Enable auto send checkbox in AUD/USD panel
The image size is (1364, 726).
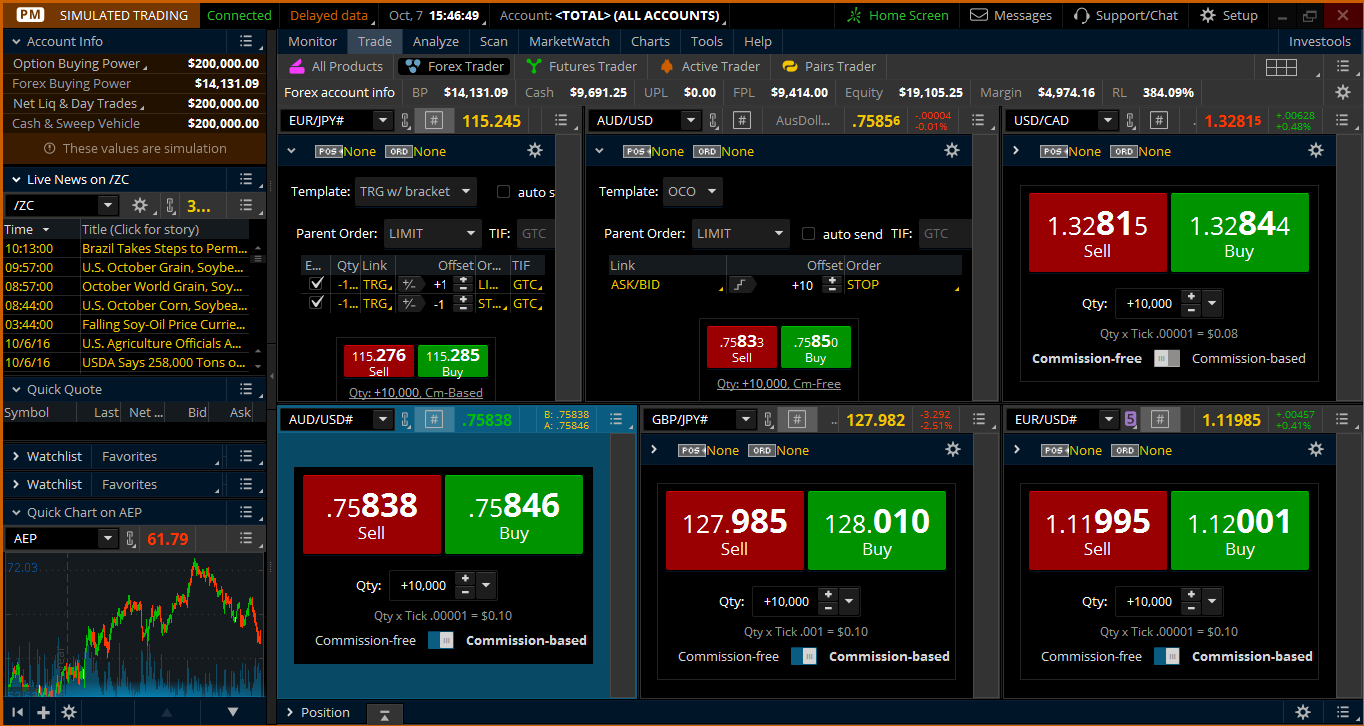click(809, 233)
